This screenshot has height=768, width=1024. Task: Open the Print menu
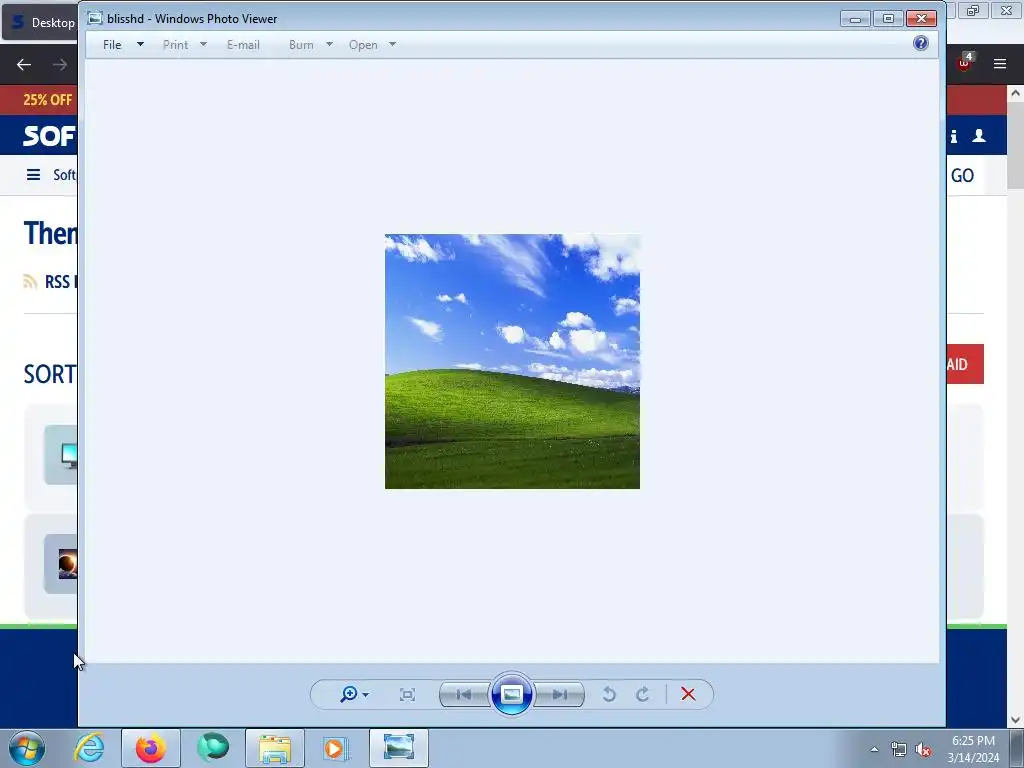[x=175, y=44]
